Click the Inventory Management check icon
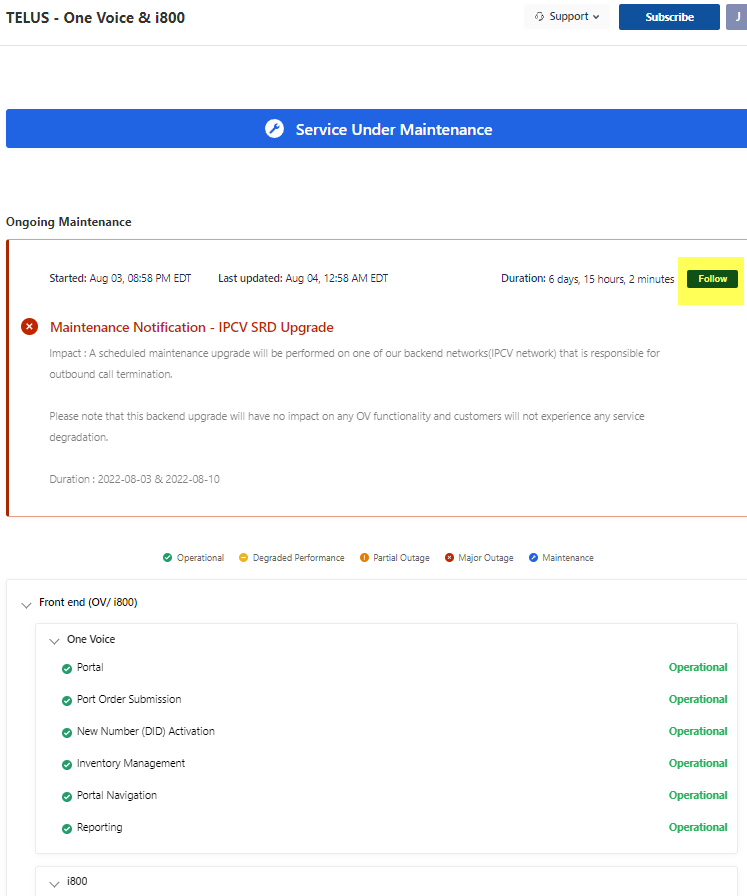 point(67,765)
